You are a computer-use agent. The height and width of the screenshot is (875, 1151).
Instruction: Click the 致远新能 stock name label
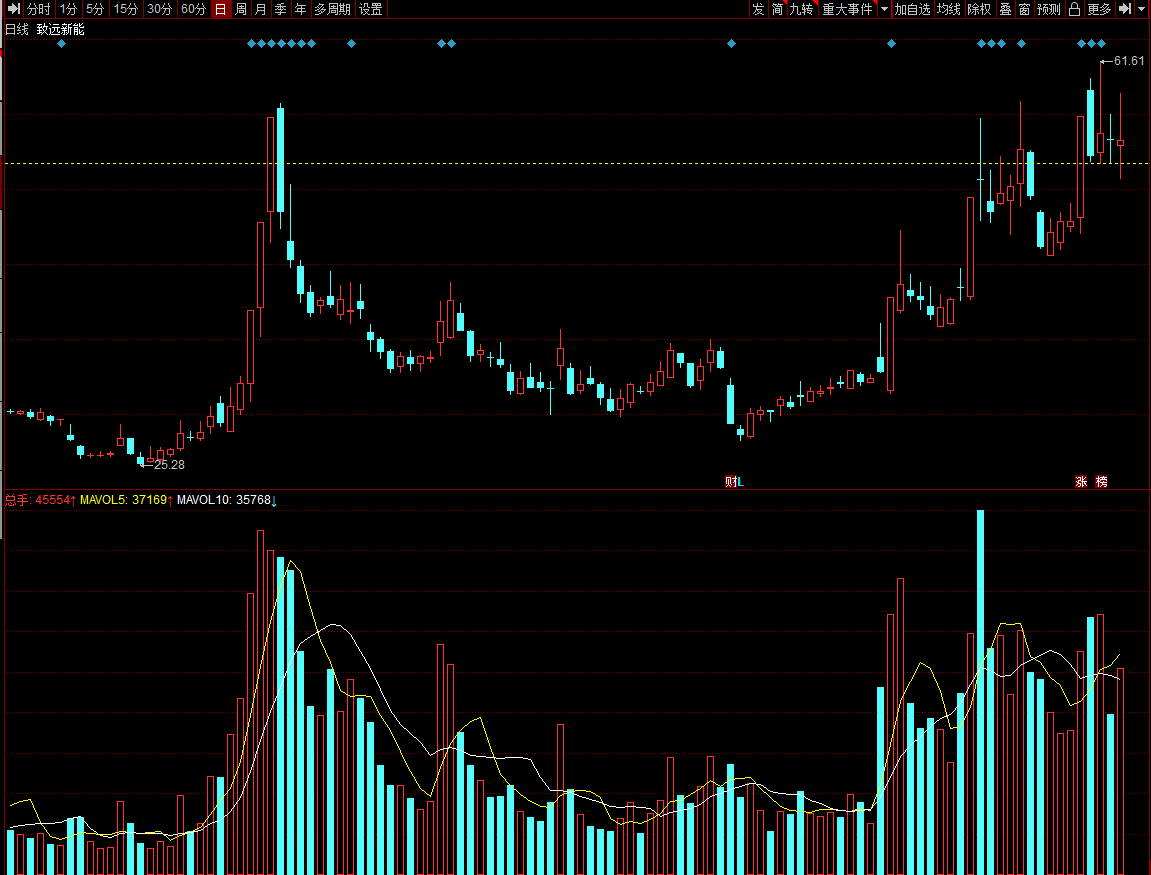(x=61, y=29)
